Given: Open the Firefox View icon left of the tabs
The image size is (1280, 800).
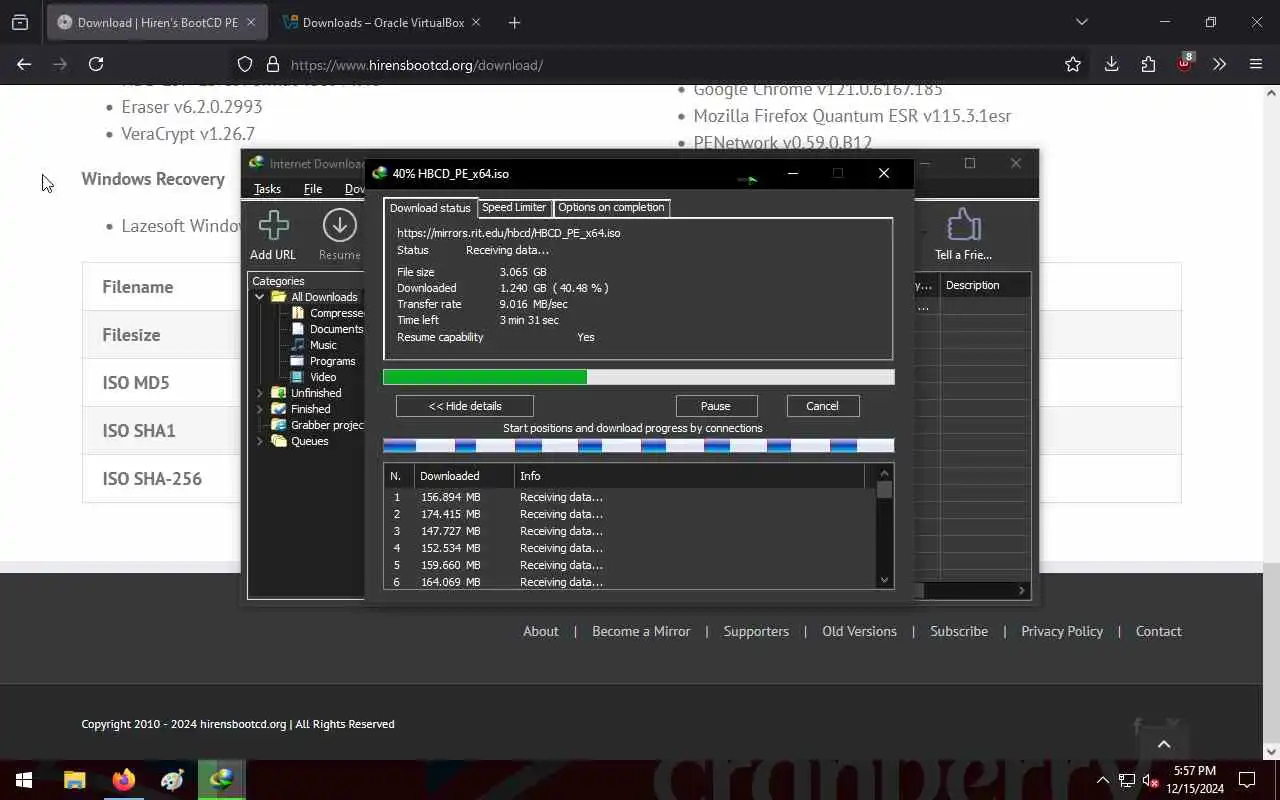Looking at the screenshot, I should (x=20, y=22).
